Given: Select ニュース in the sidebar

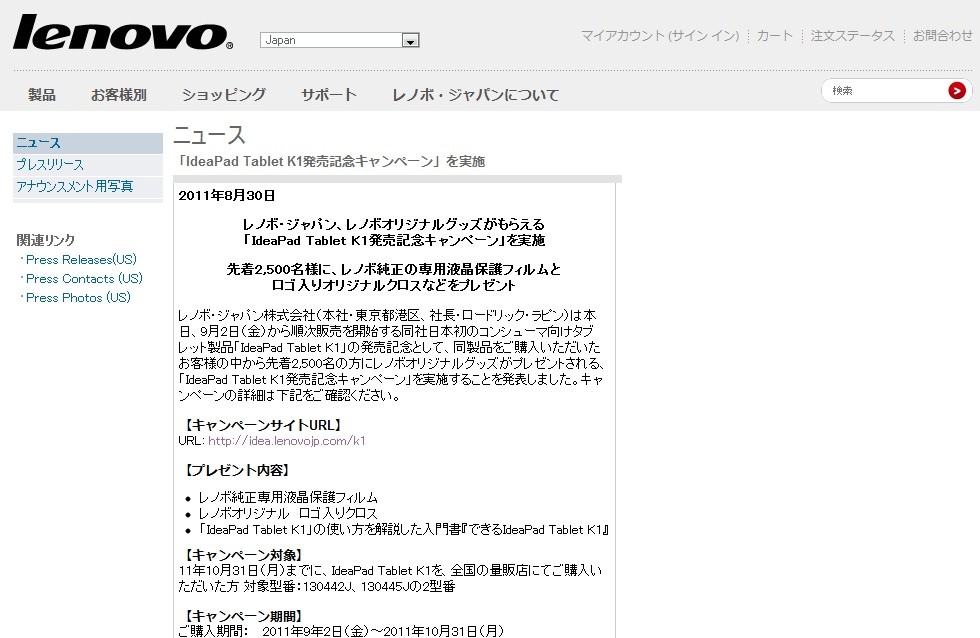Looking at the screenshot, I should 88,143.
